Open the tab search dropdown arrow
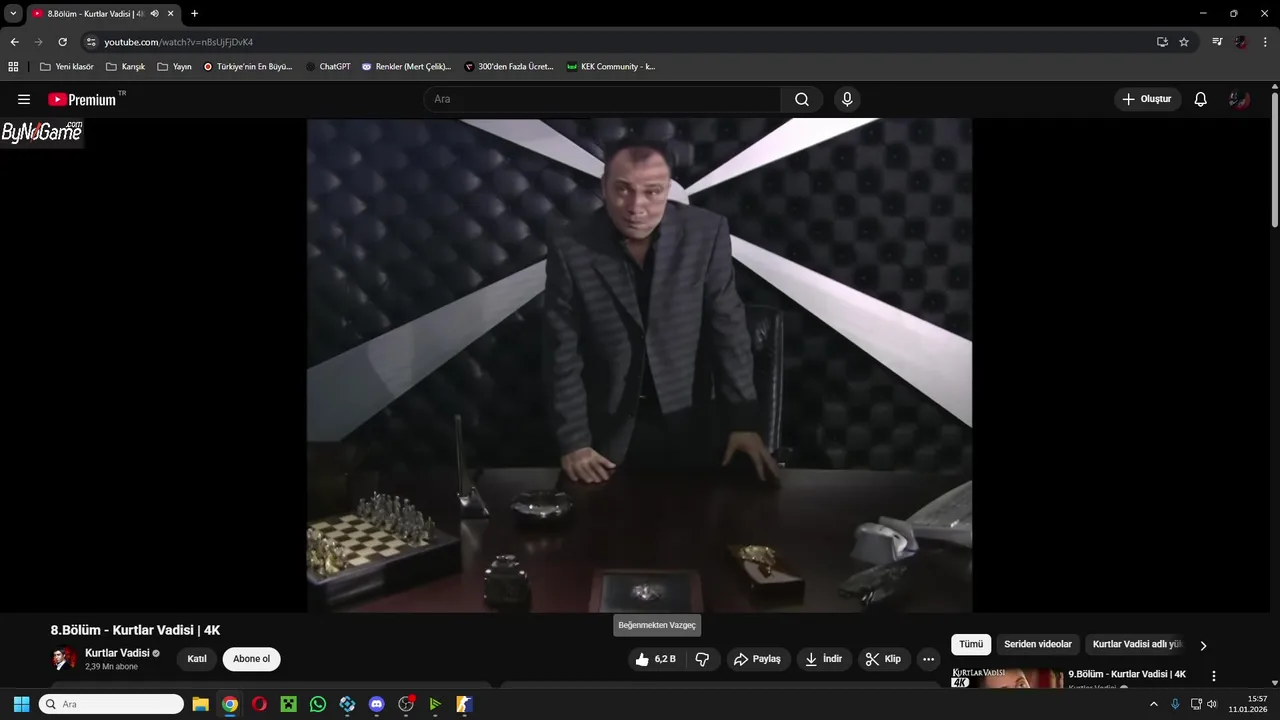1280x720 pixels. click(13, 14)
